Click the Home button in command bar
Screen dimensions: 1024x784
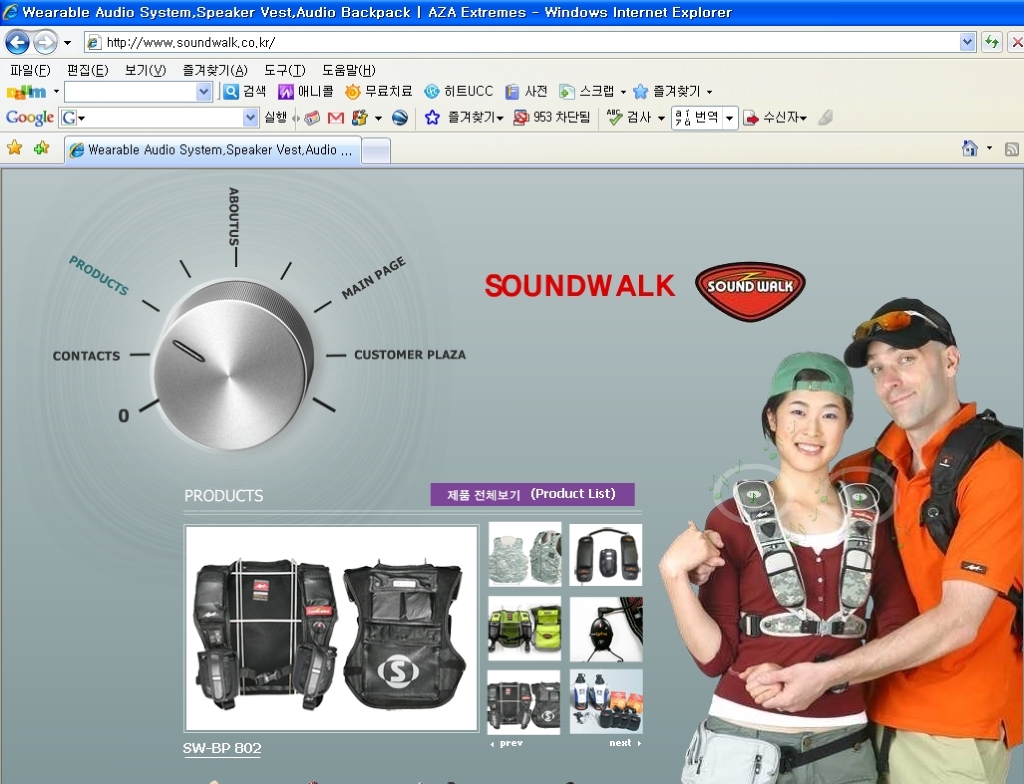[x=970, y=148]
